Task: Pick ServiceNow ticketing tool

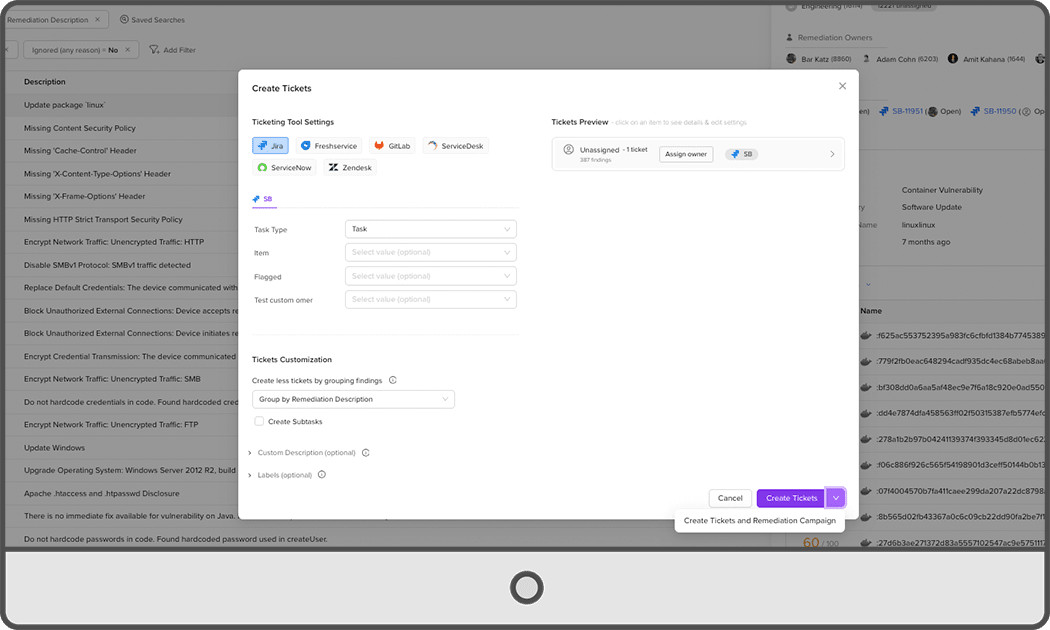Action: point(285,167)
